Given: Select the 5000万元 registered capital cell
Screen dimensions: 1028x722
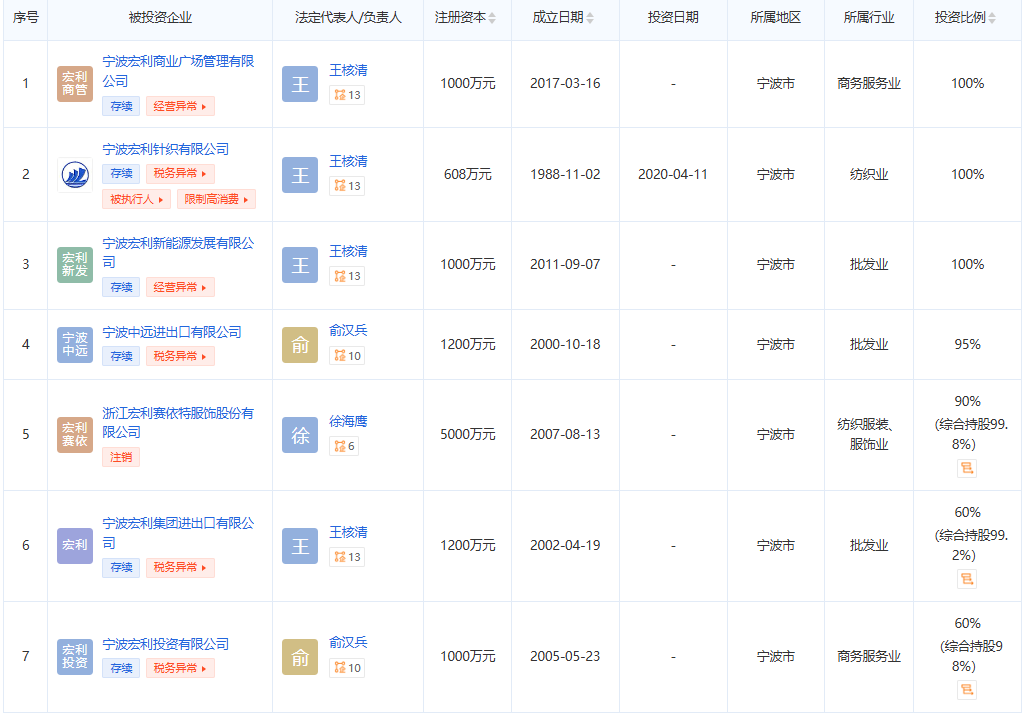Looking at the screenshot, I should click(467, 434).
